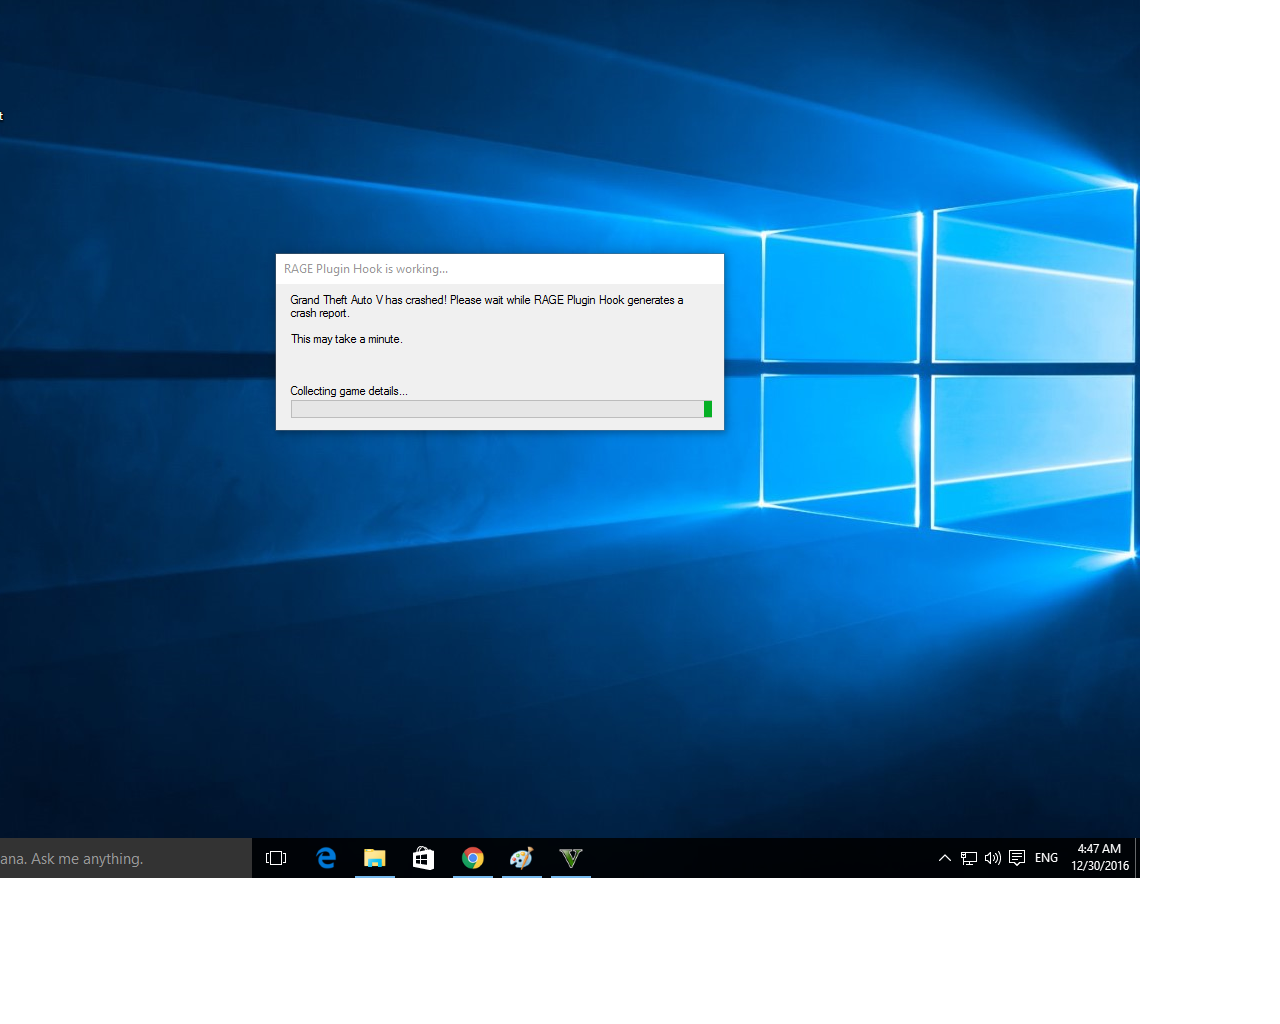Open the Action Center notifications icon
The width and height of the screenshot is (1280, 1024).
[x=1017, y=858]
